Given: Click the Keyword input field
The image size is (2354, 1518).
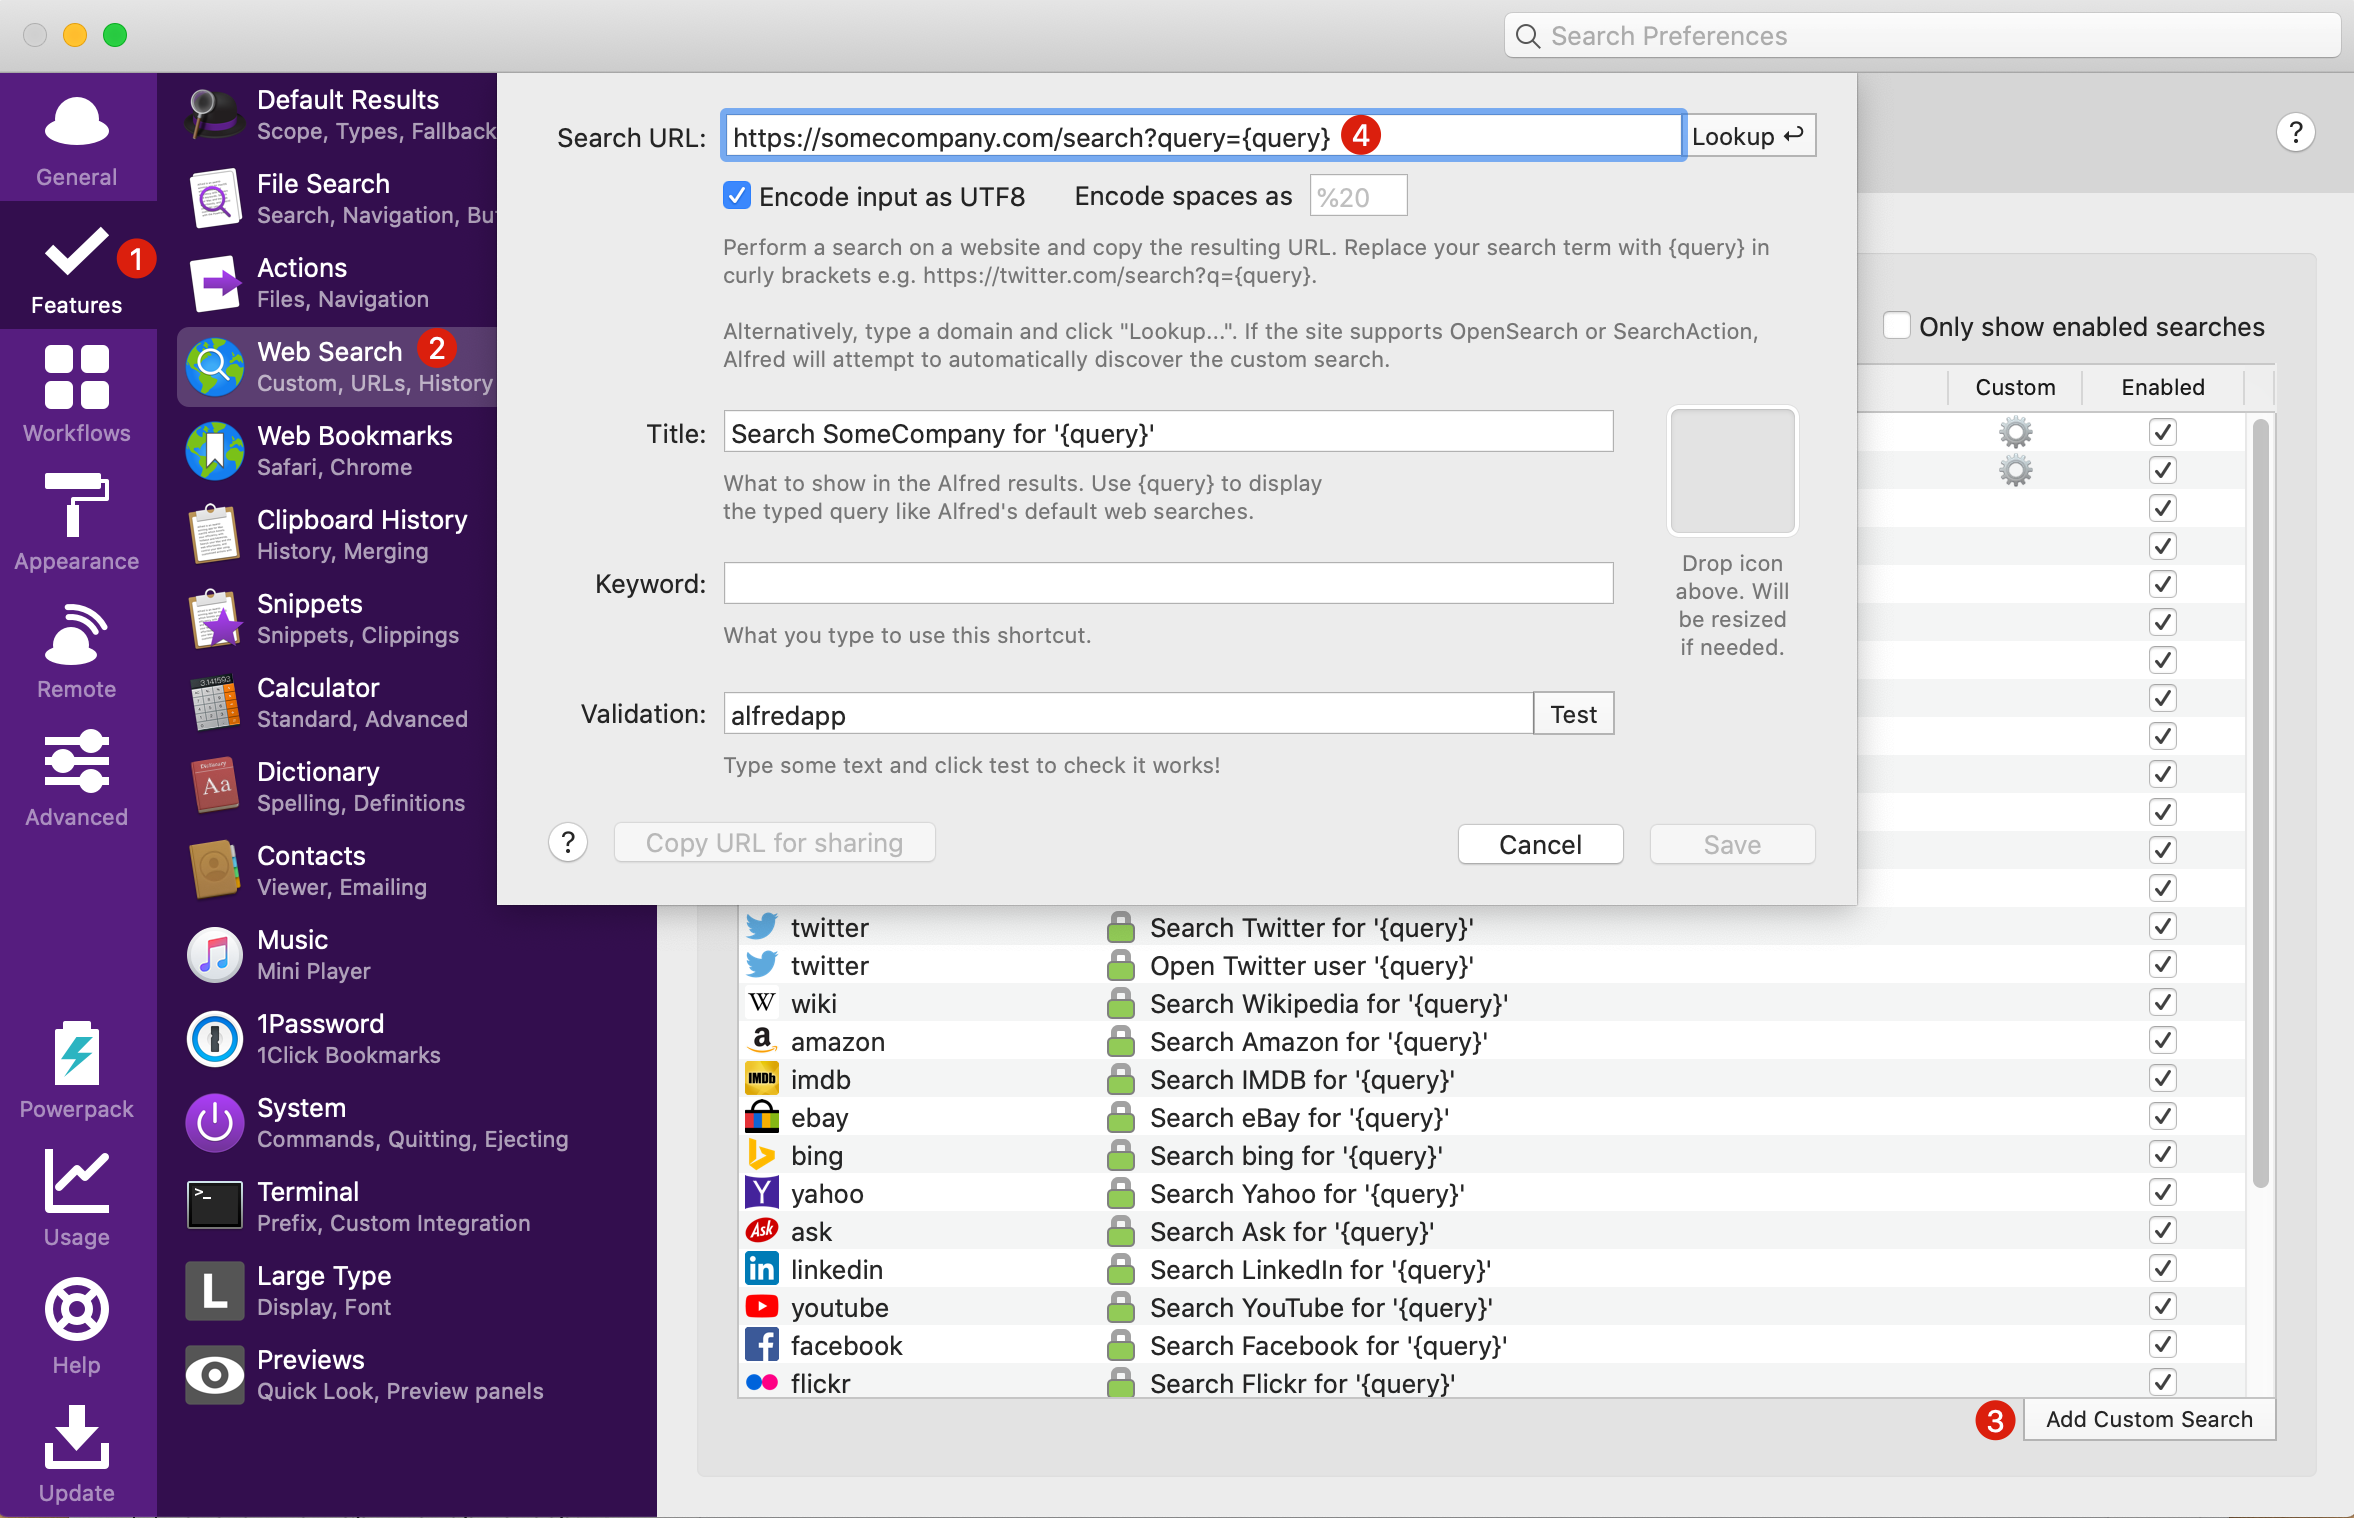Looking at the screenshot, I should click(1168, 582).
